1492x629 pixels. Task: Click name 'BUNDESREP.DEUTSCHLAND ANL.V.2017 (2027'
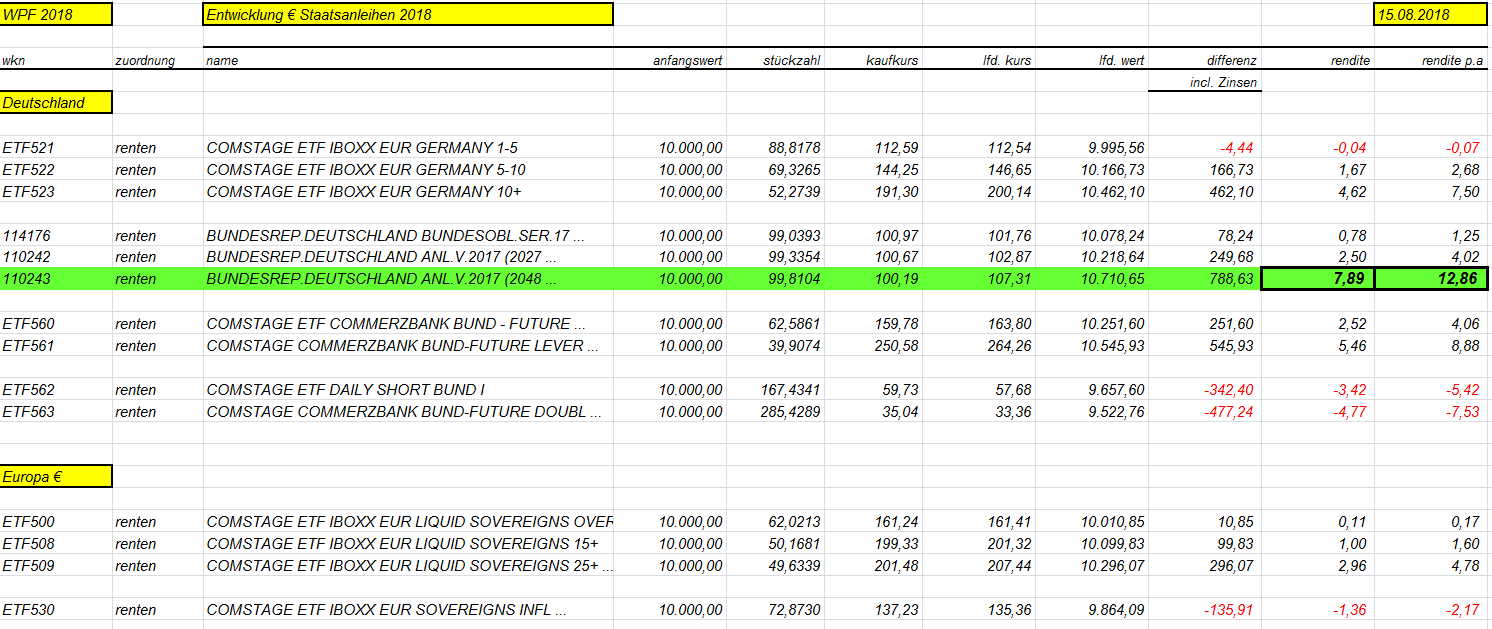(381, 257)
